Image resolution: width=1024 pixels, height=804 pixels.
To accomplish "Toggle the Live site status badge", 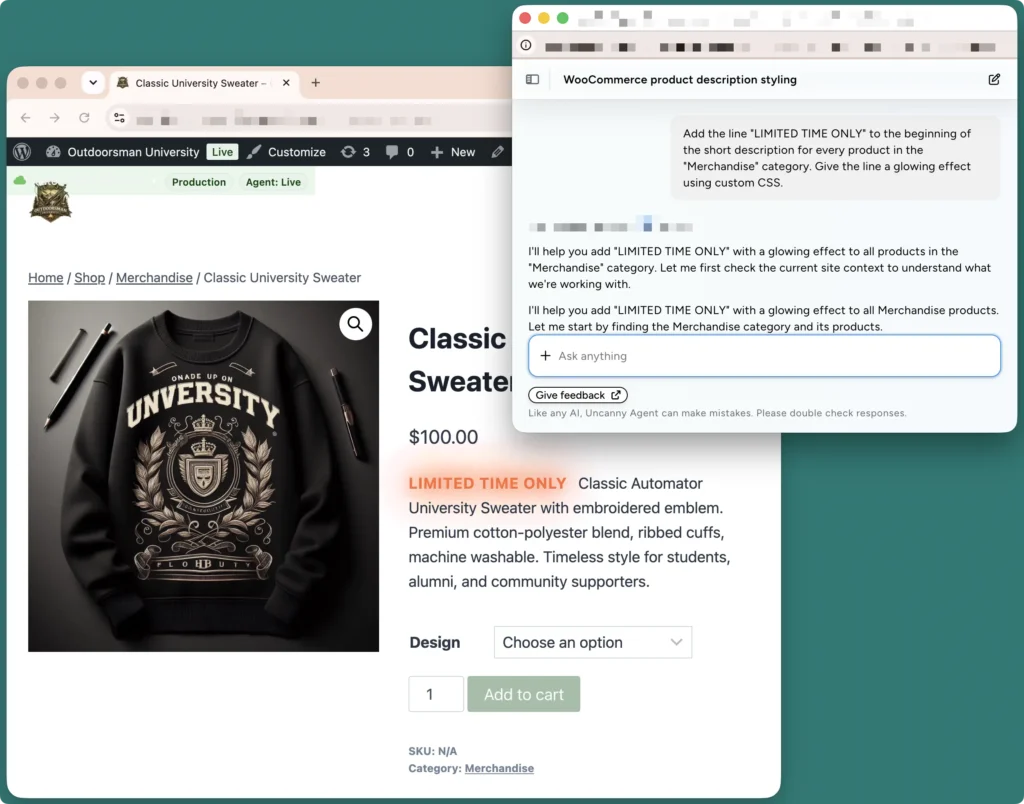I will [x=222, y=152].
